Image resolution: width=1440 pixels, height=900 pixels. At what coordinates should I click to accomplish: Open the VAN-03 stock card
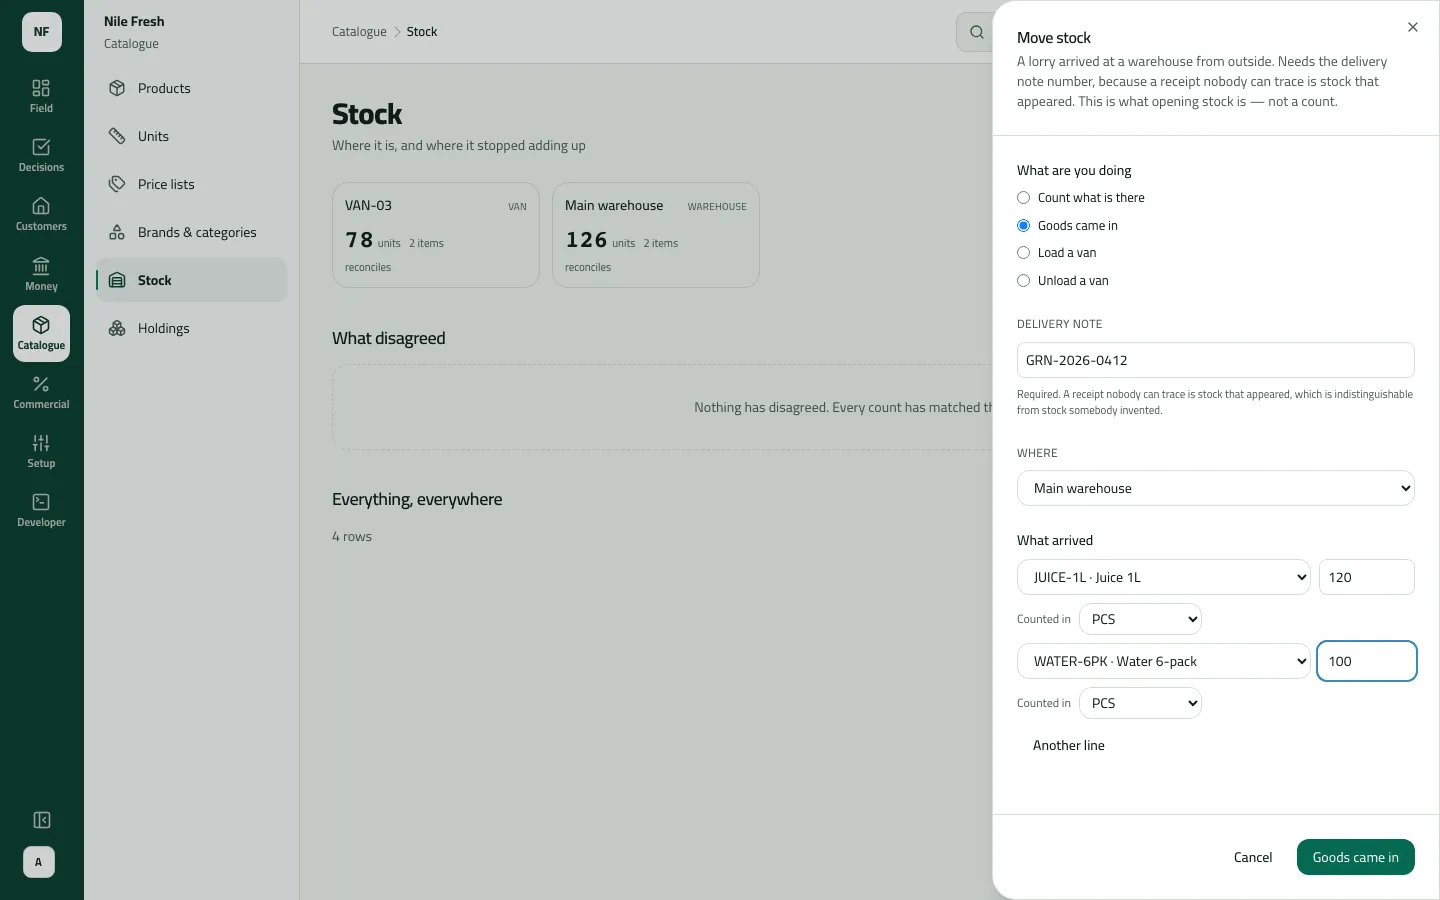[x=436, y=235]
